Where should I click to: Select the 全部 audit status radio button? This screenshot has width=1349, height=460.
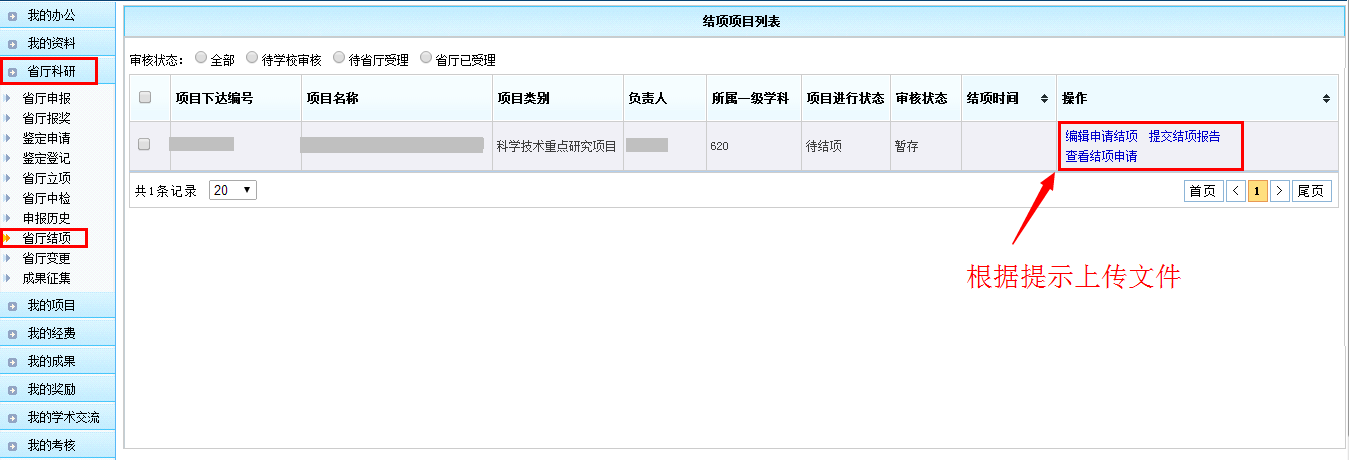pos(201,59)
